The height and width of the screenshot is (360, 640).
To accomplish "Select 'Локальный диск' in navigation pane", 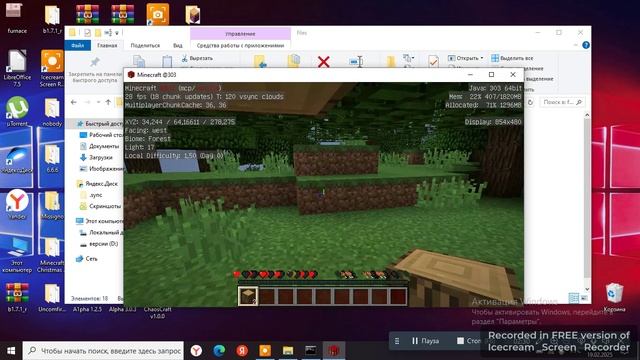I will (101, 232).
